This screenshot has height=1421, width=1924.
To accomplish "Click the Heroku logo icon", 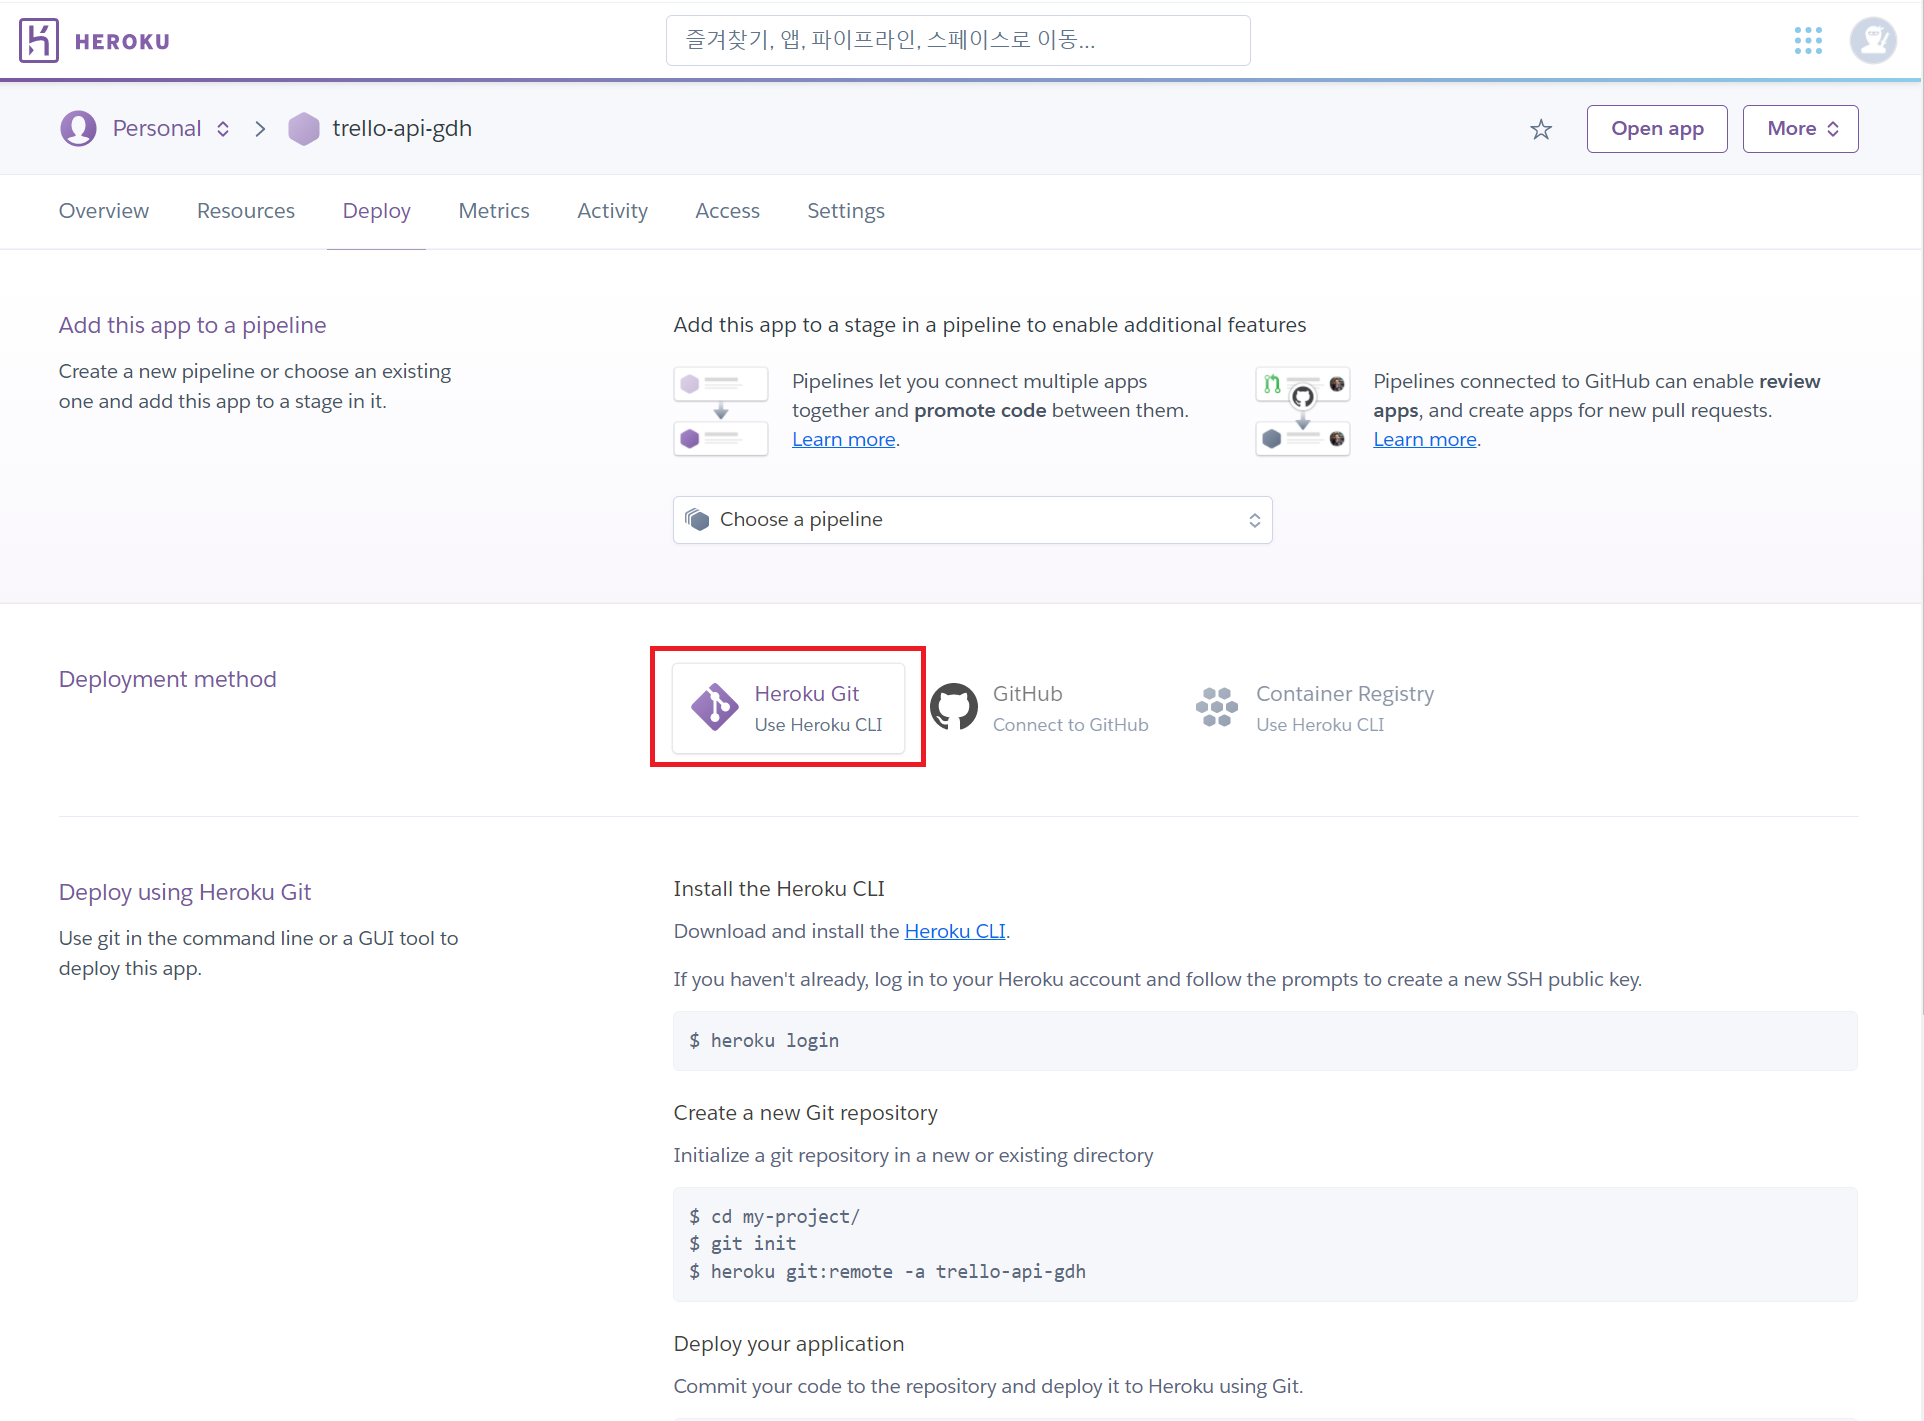I will click(39, 41).
